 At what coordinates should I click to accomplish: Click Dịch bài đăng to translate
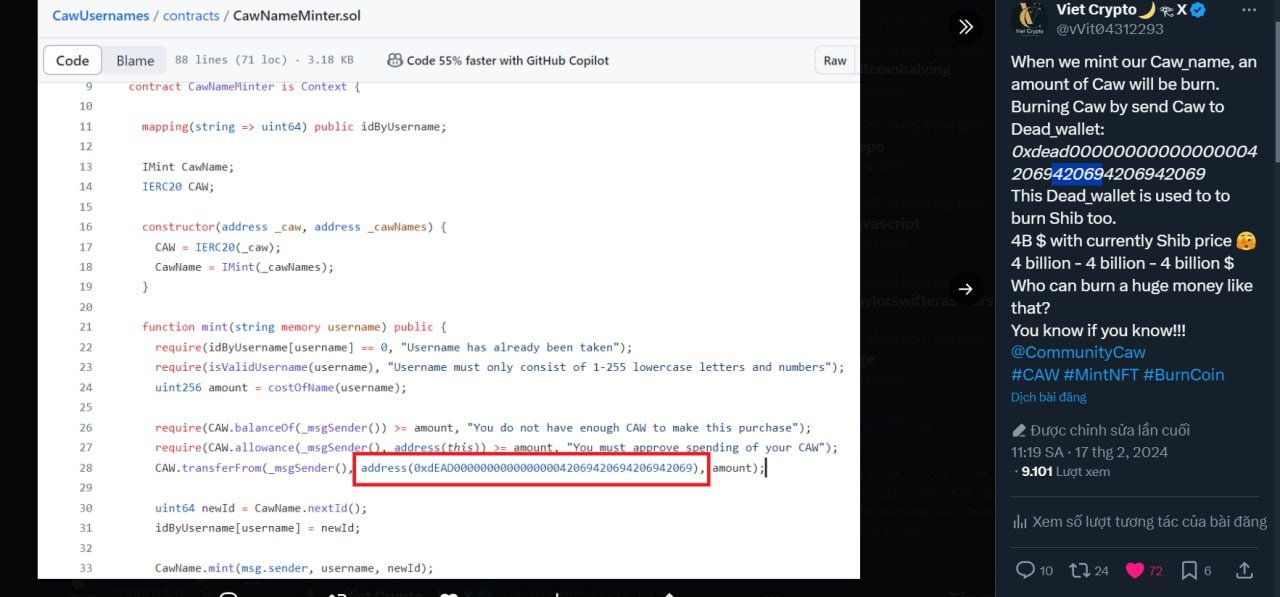(1048, 397)
